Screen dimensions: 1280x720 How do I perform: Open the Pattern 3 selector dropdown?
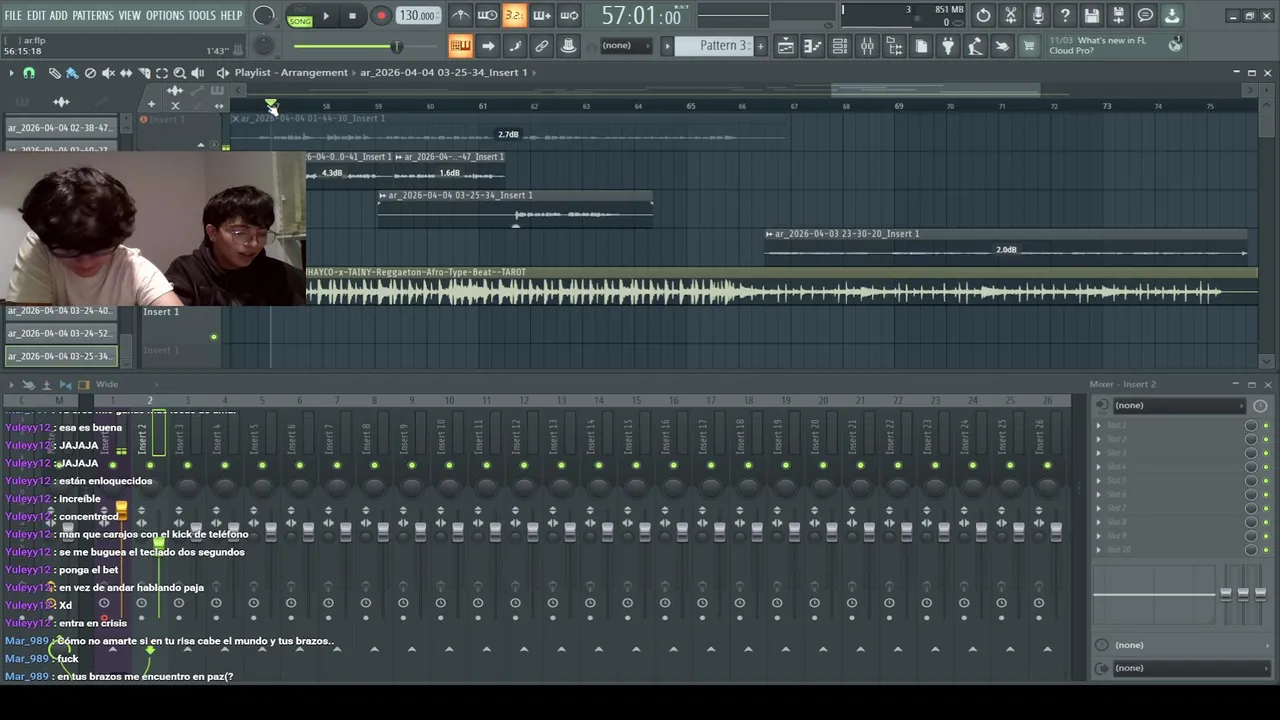pyautogui.click(x=714, y=46)
